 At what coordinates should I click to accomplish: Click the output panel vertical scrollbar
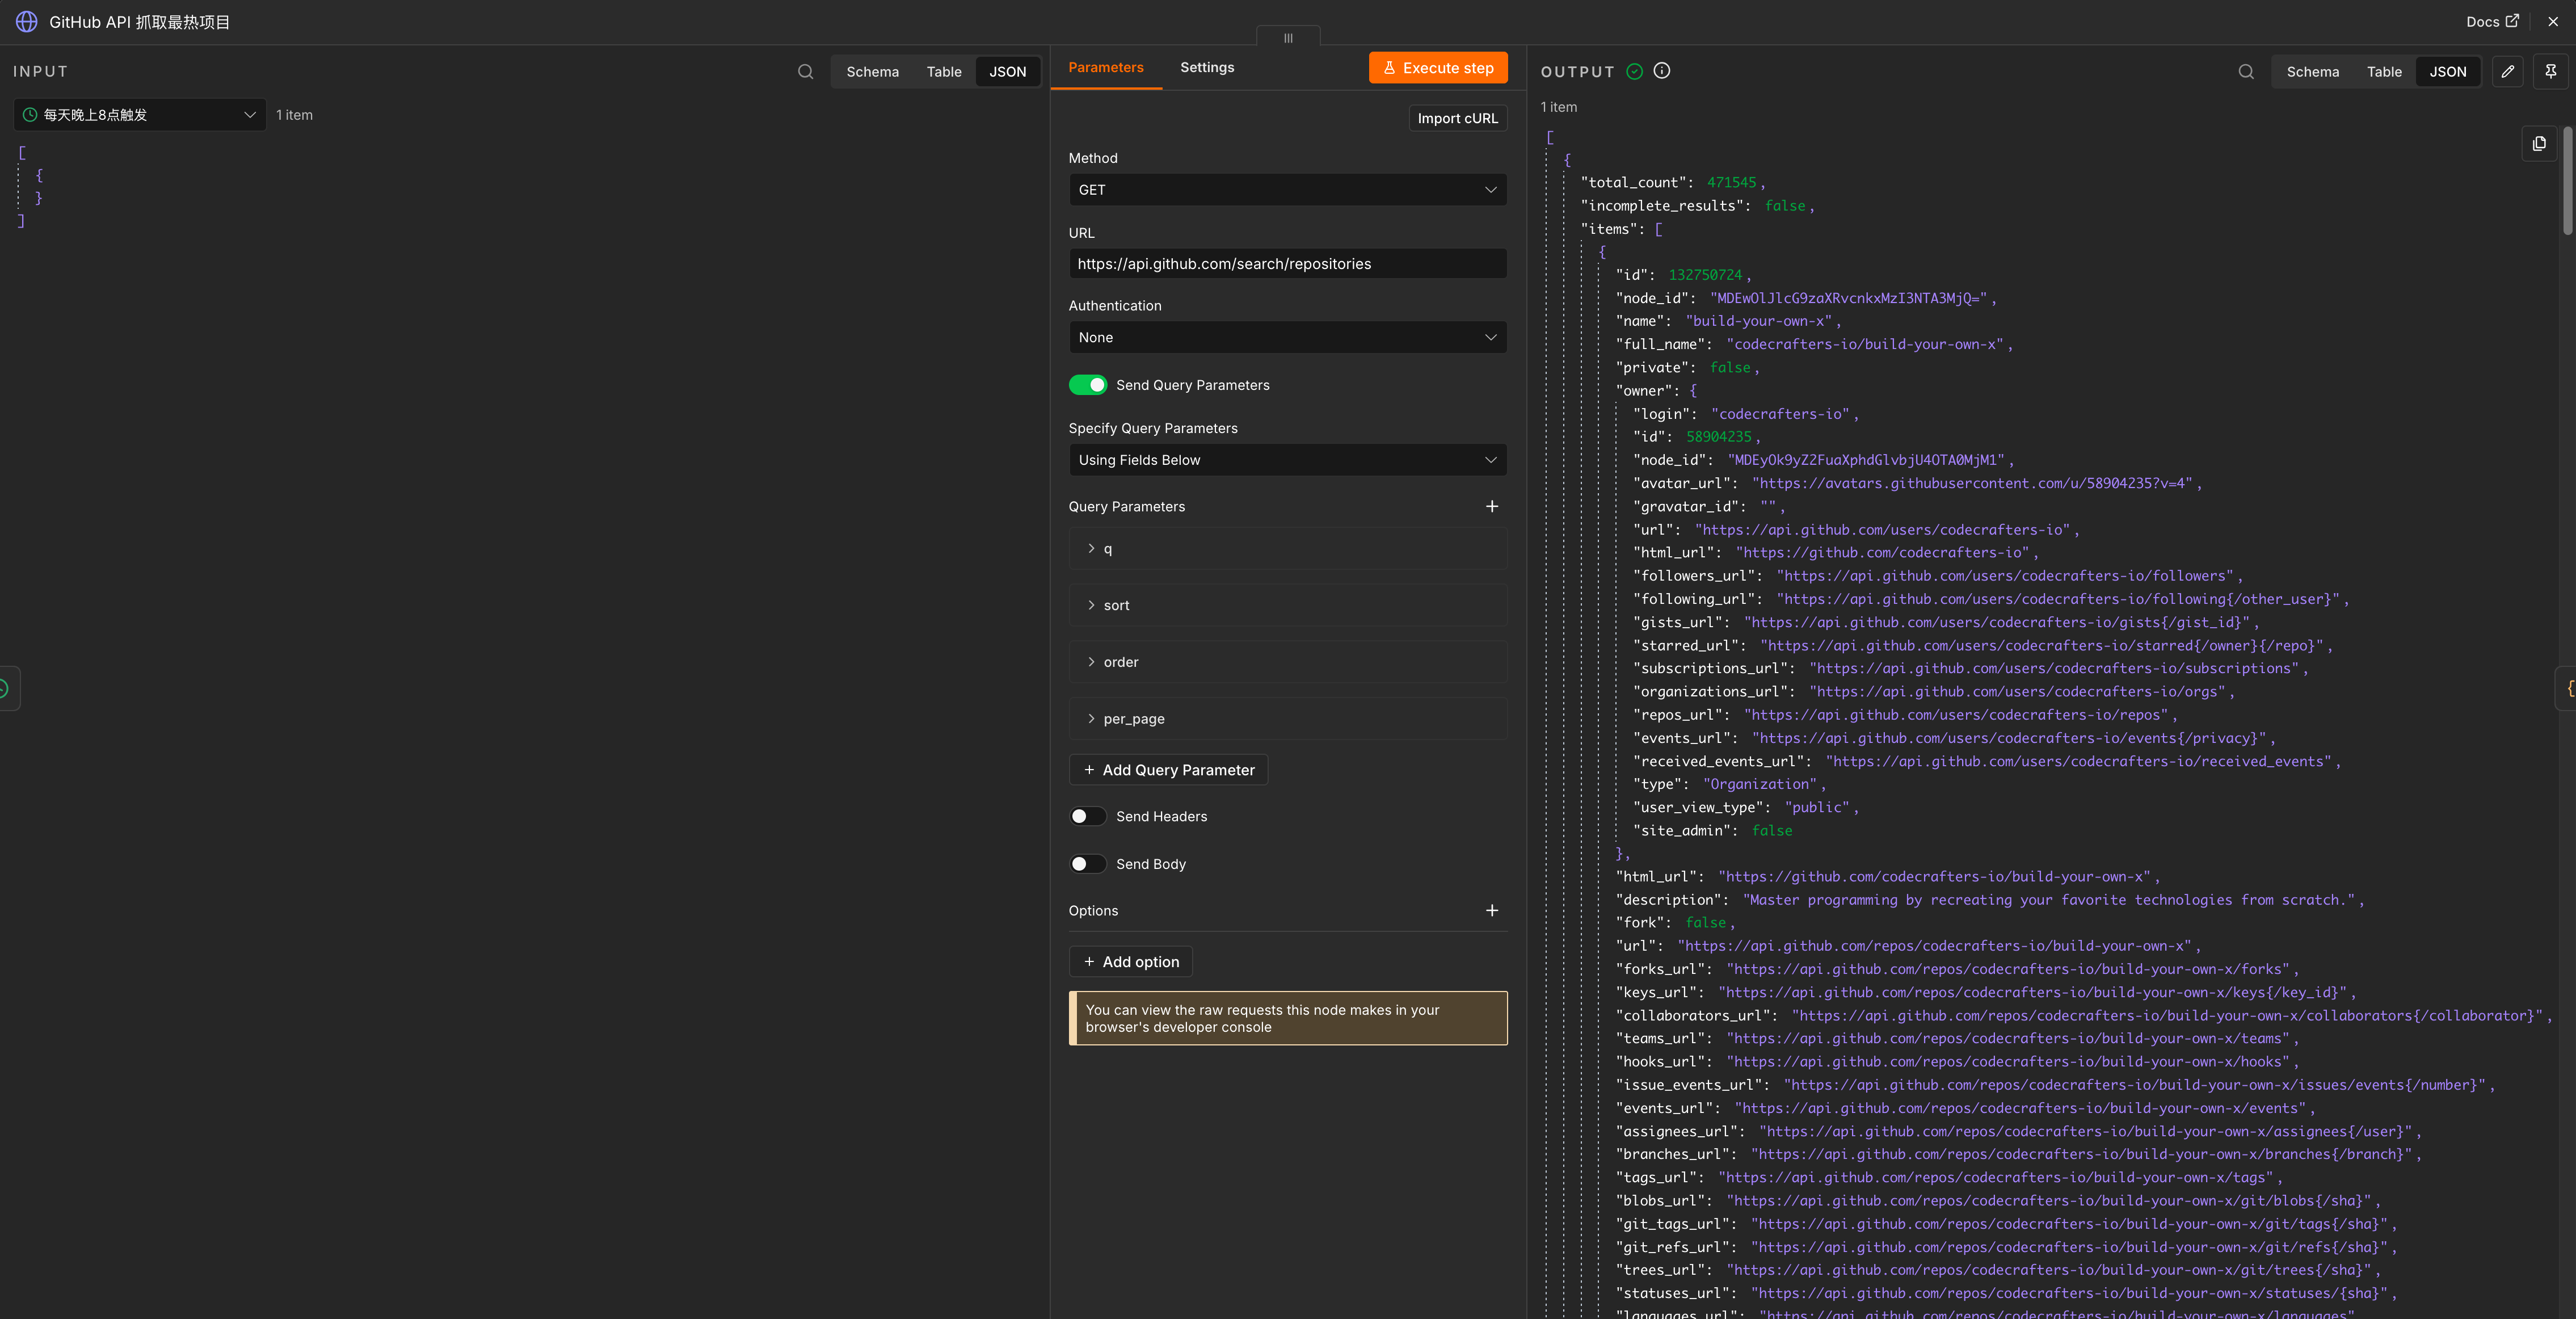click(x=2567, y=180)
